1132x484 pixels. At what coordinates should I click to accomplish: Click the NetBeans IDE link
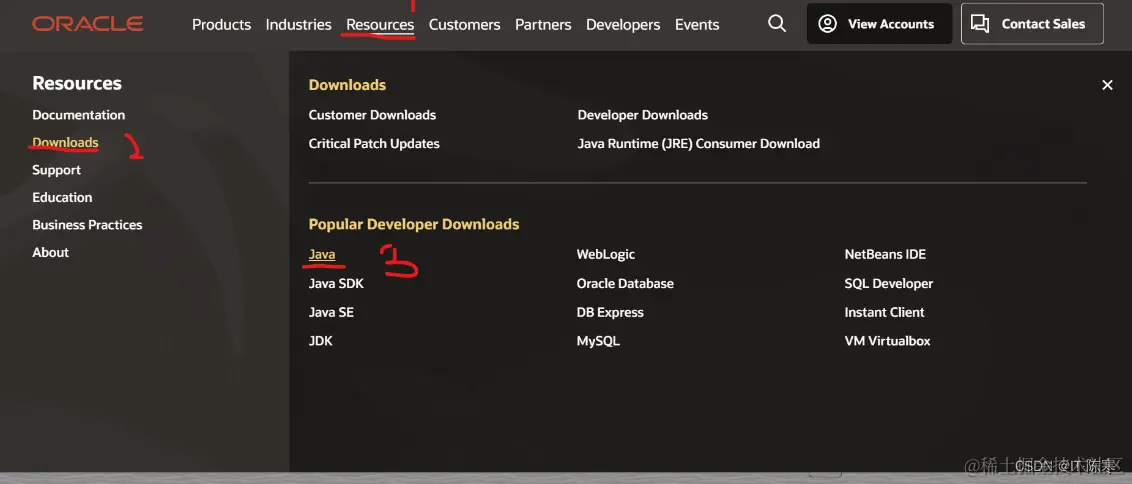[885, 254]
